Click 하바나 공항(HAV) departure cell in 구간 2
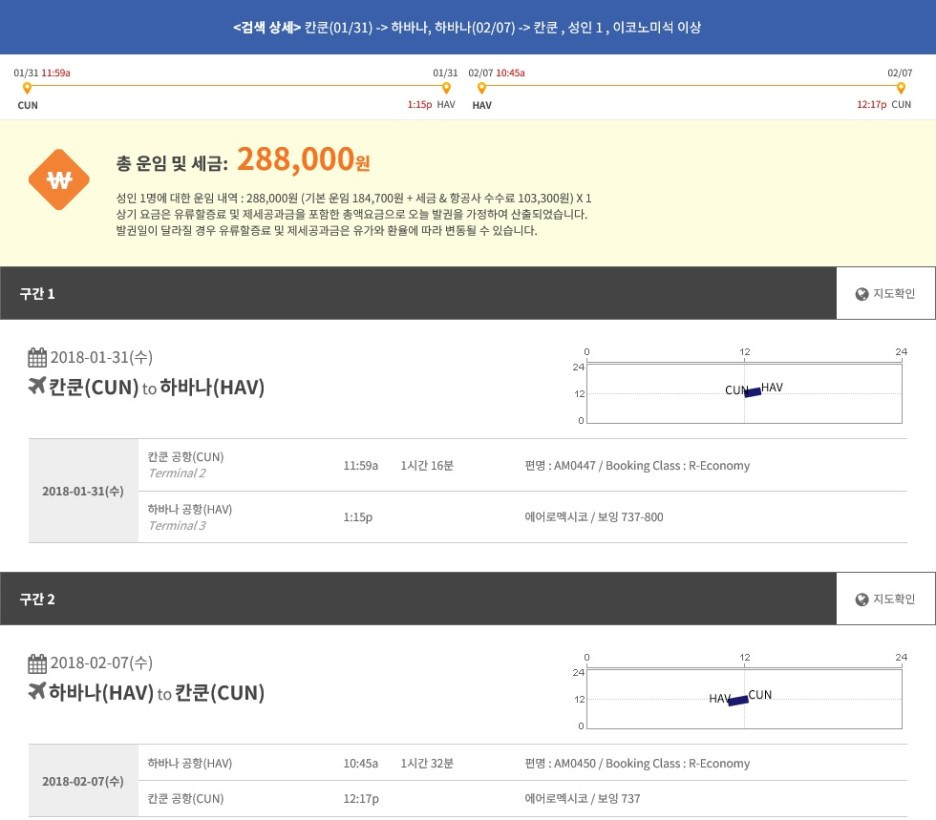This screenshot has width=936, height=820. (x=190, y=763)
